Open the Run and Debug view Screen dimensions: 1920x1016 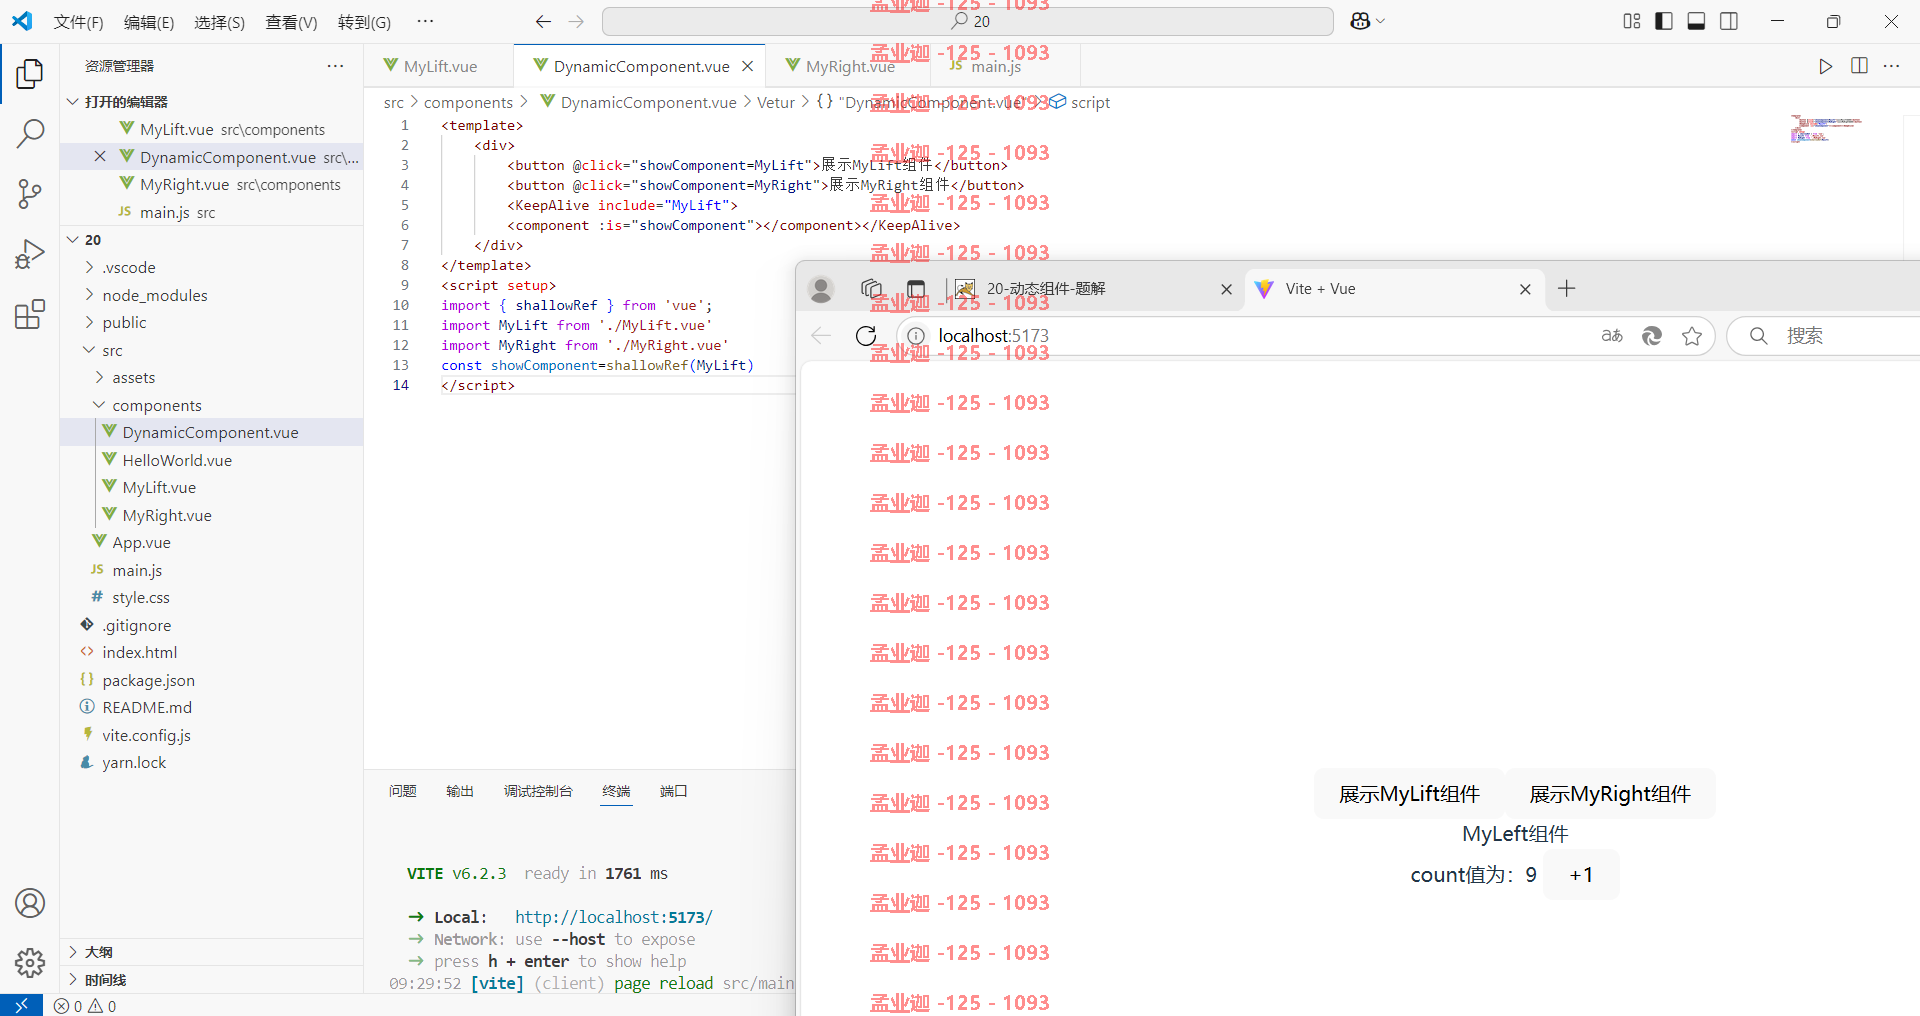point(30,254)
